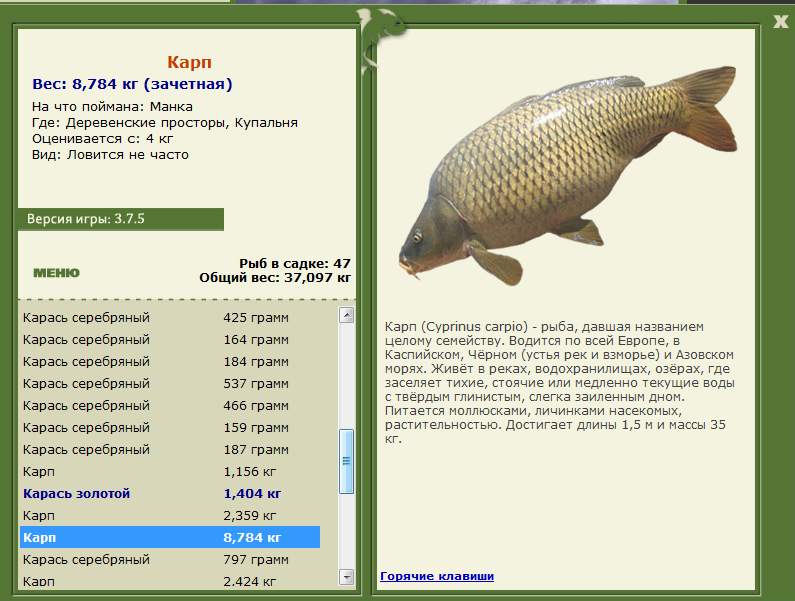Image resolution: width=795 pixels, height=601 pixels.
Task: Select Карась серебряный 425 грамм row
Action: coord(170,317)
